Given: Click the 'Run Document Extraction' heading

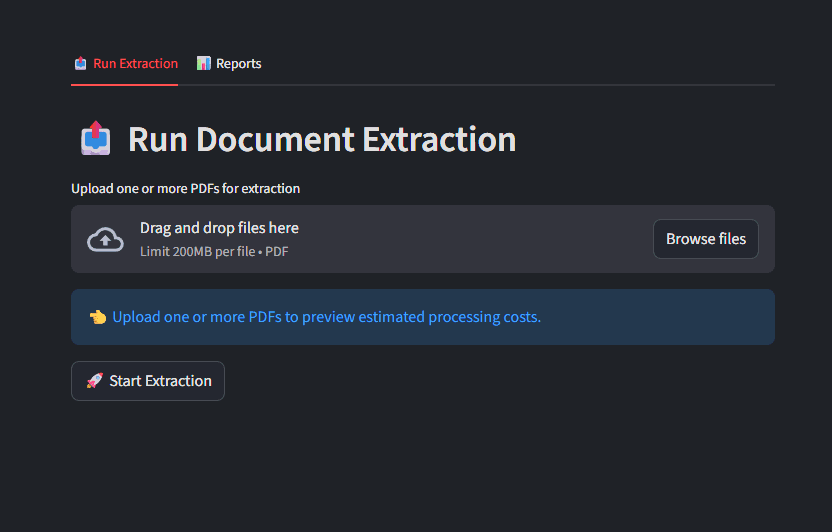Looking at the screenshot, I should tap(322, 139).
